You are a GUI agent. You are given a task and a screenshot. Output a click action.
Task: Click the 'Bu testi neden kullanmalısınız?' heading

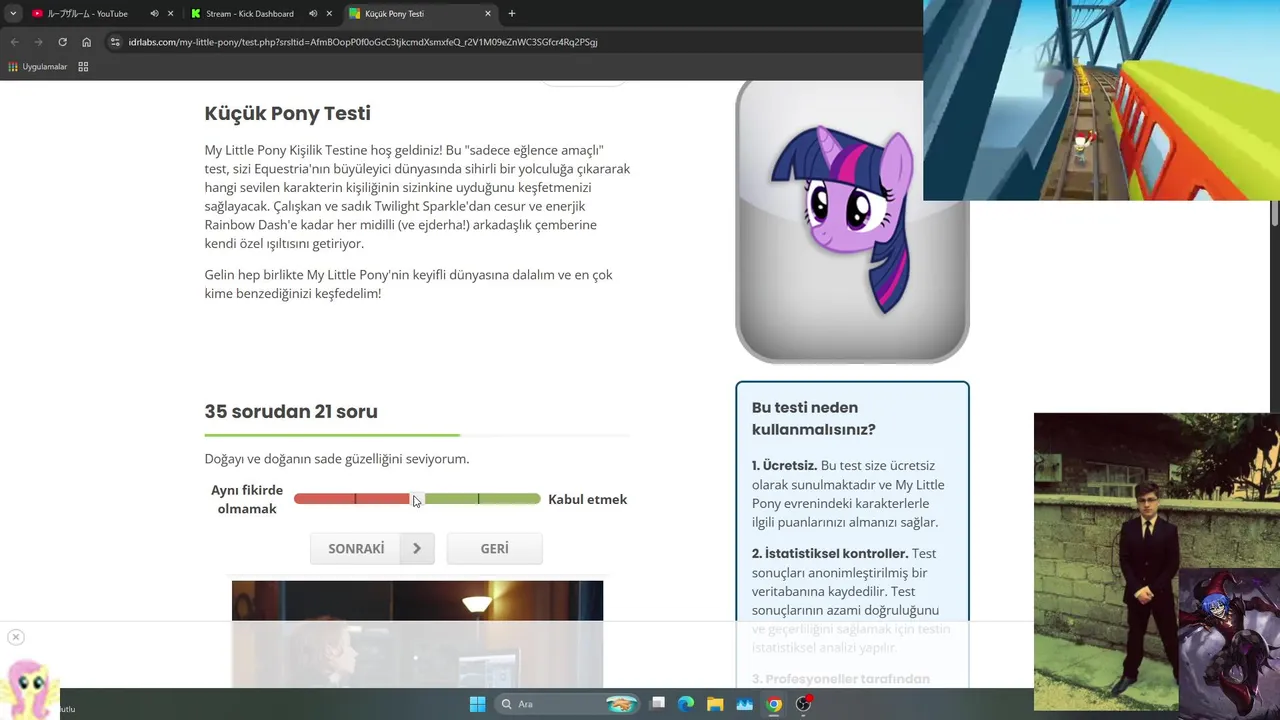point(814,418)
